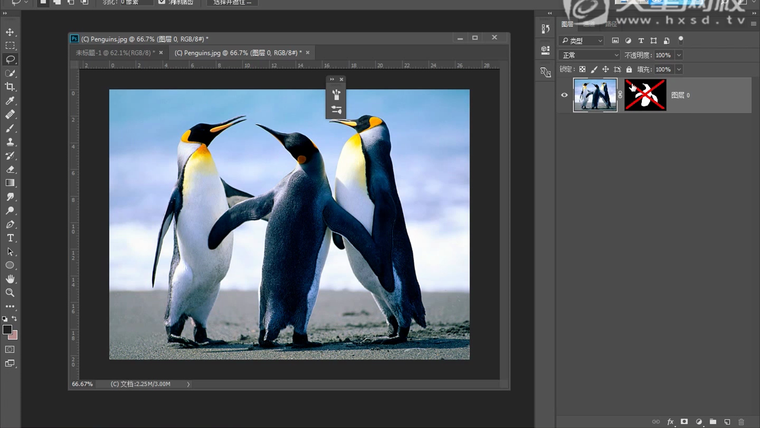Click the Select and Mask button
Image resolution: width=760 pixels, height=428 pixels.
click(x=233, y=3)
